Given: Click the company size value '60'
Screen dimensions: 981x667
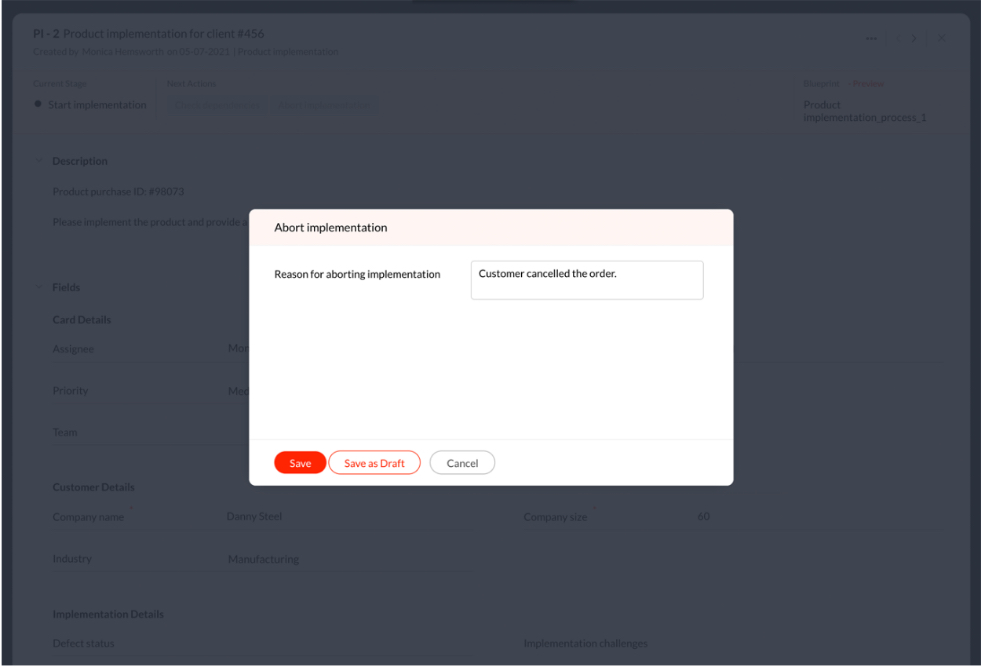Looking at the screenshot, I should click(x=704, y=516).
